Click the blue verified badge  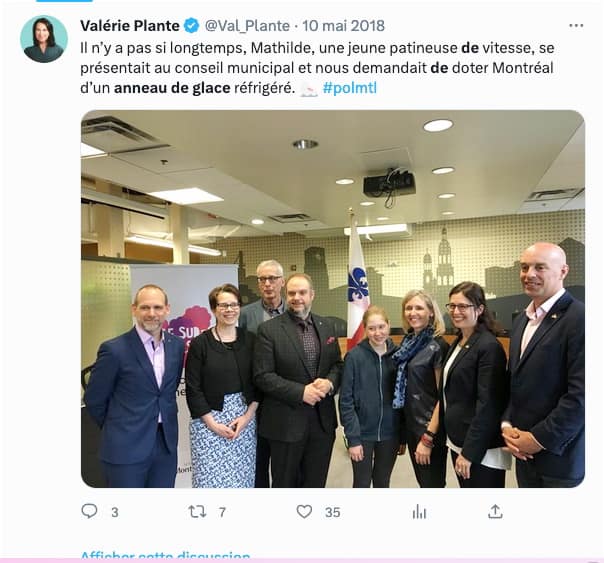tap(191, 26)
